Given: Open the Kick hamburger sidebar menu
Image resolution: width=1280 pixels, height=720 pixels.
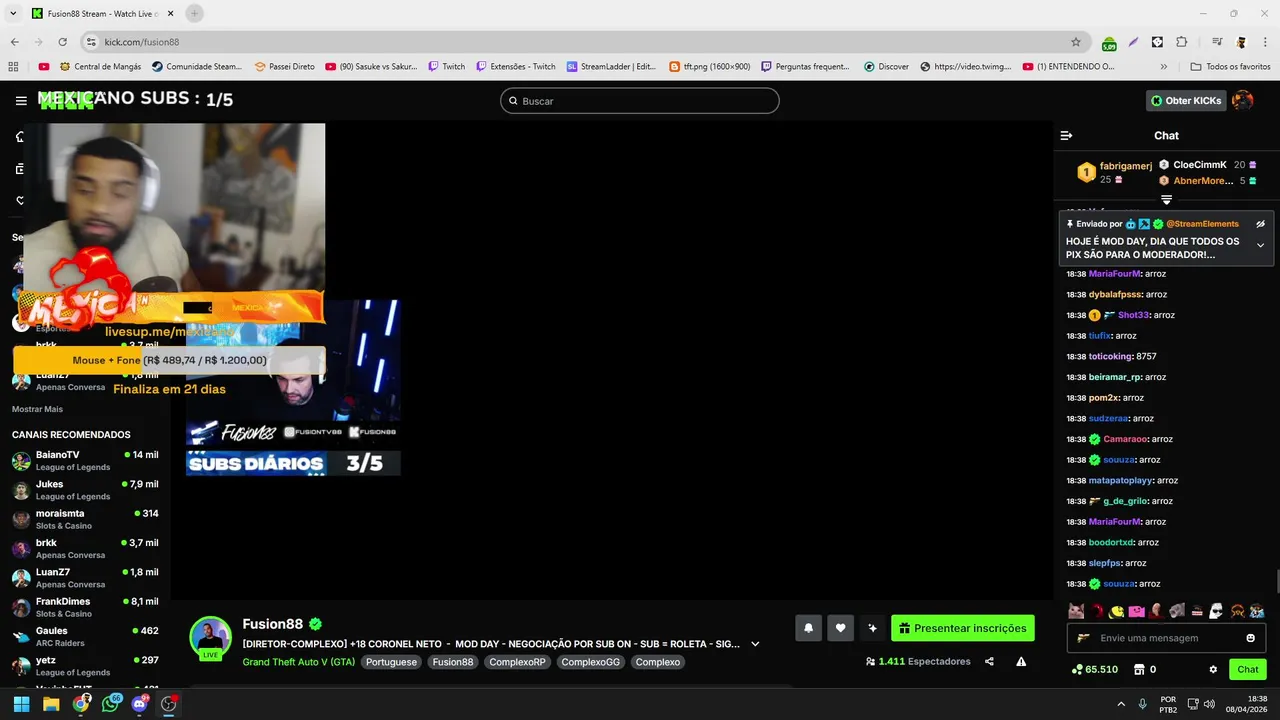Looking at the screenshot, I should (x=21, y=101).
